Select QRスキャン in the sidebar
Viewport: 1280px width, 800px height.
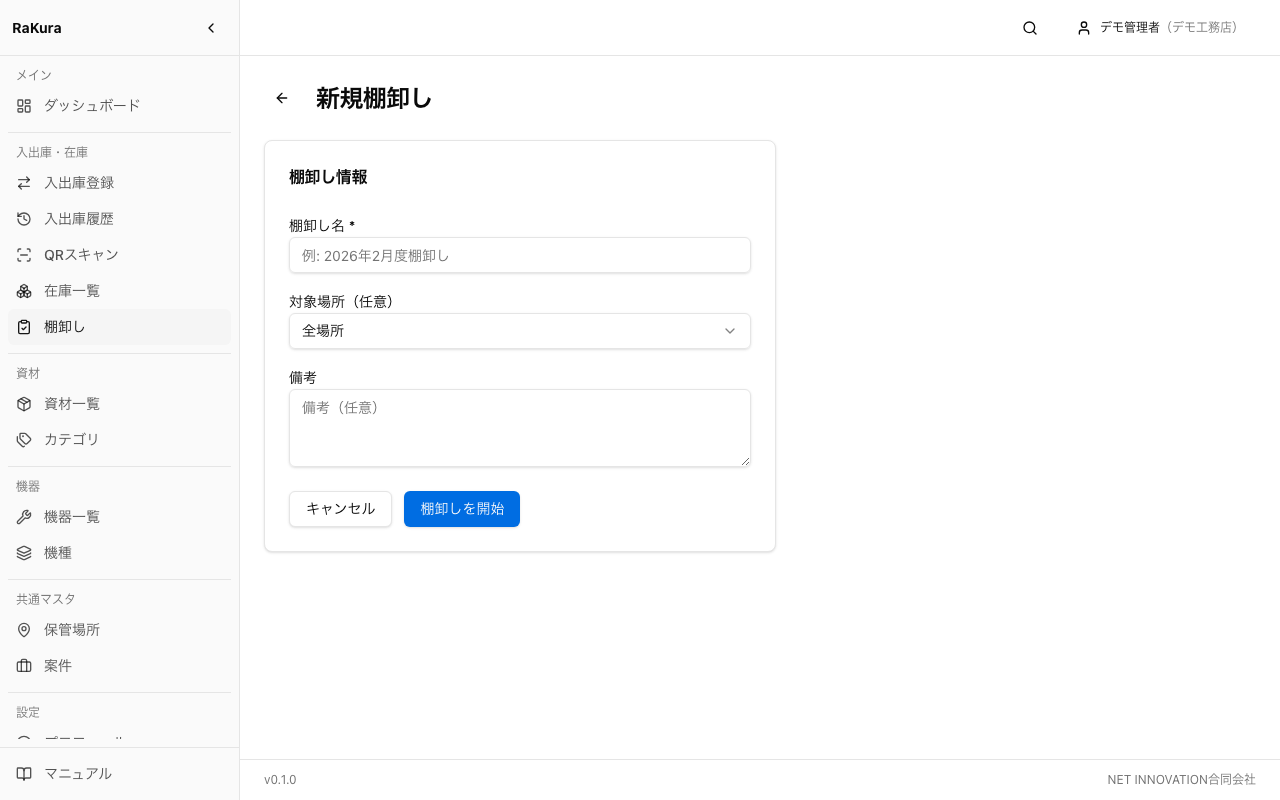click(120, 255)
